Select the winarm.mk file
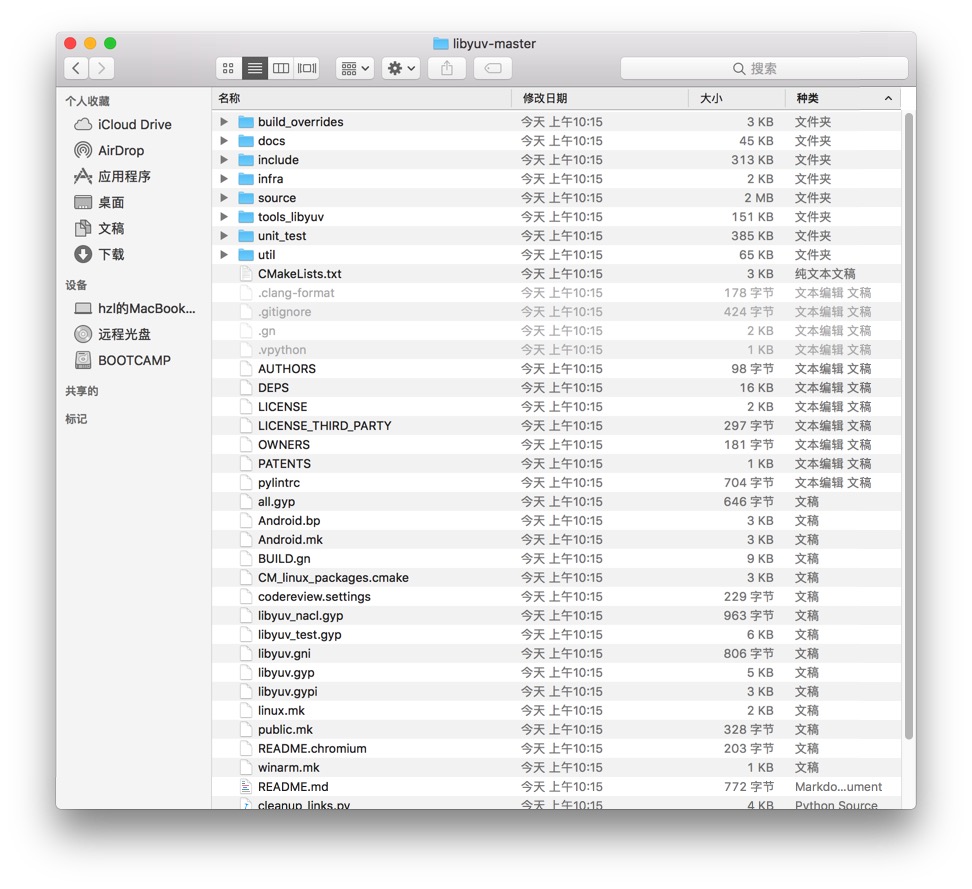This screenshot has height=889, width=972. pyautogui.click(x=556, y=767)
